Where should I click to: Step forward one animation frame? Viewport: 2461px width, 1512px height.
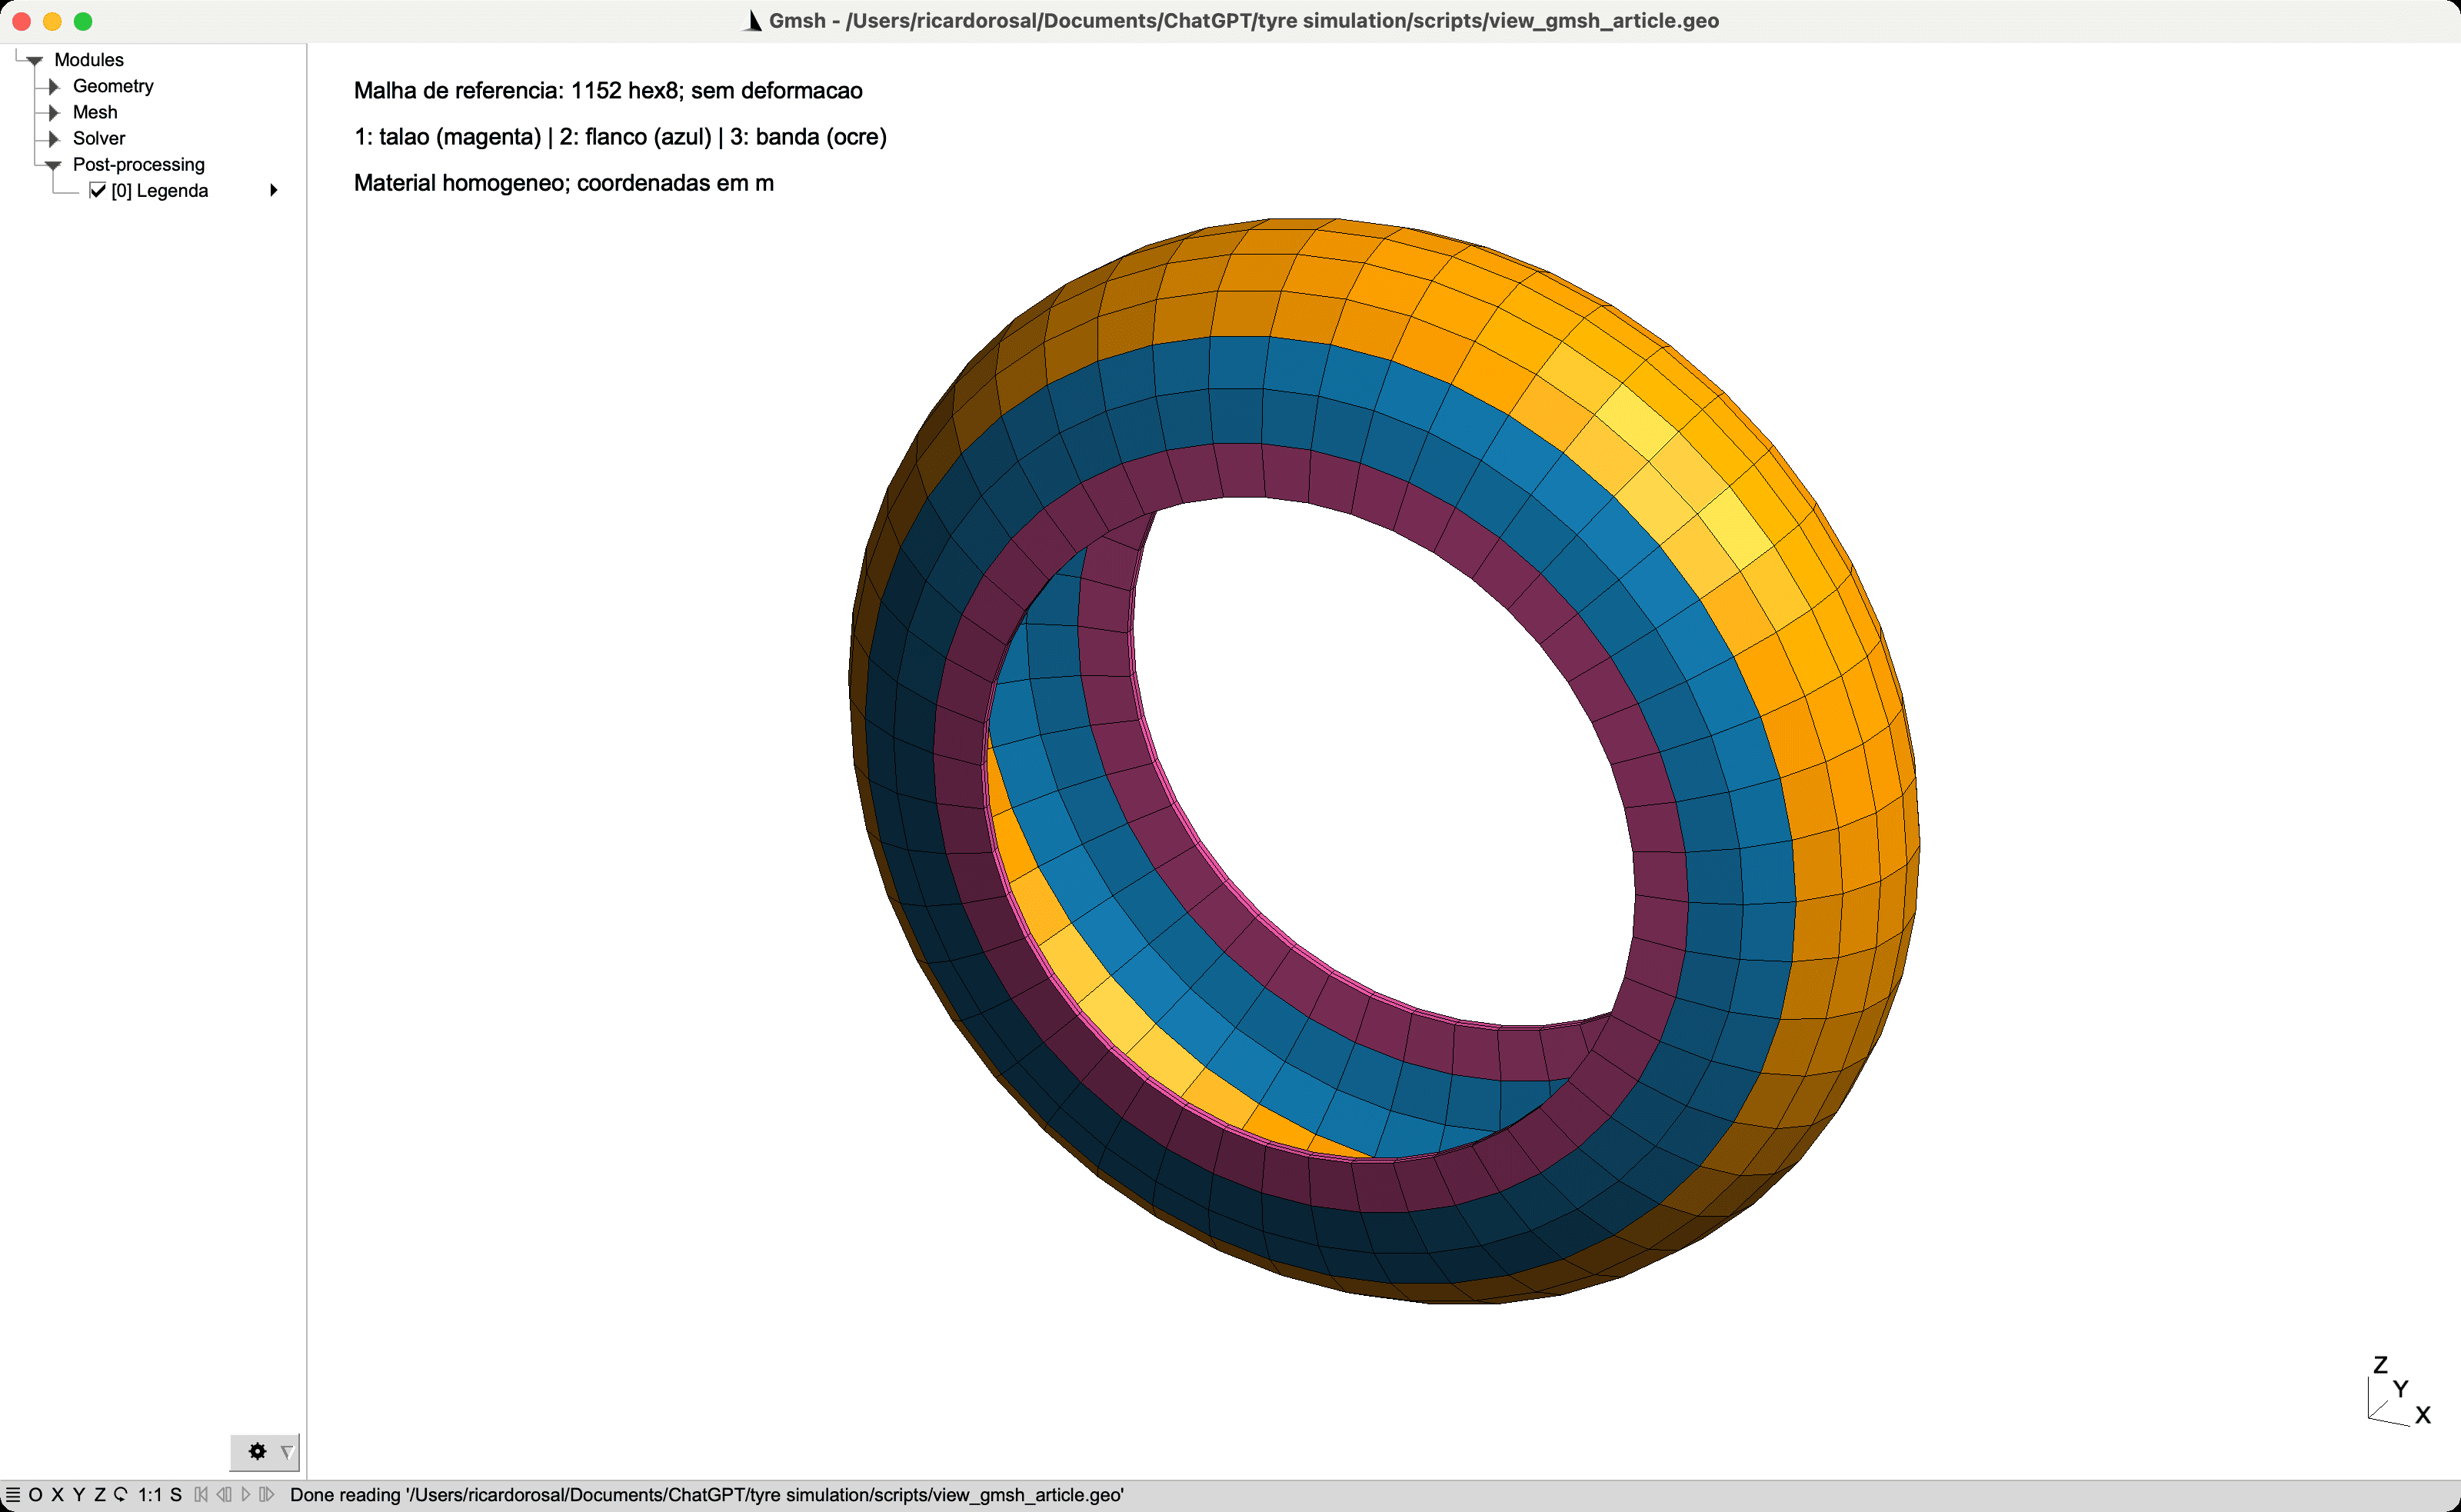(266, 1494)
